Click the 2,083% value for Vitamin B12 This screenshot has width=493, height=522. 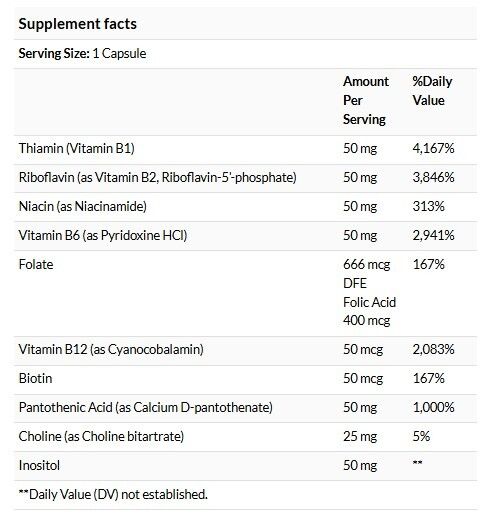pyautogui.click(x=433, y=349)
